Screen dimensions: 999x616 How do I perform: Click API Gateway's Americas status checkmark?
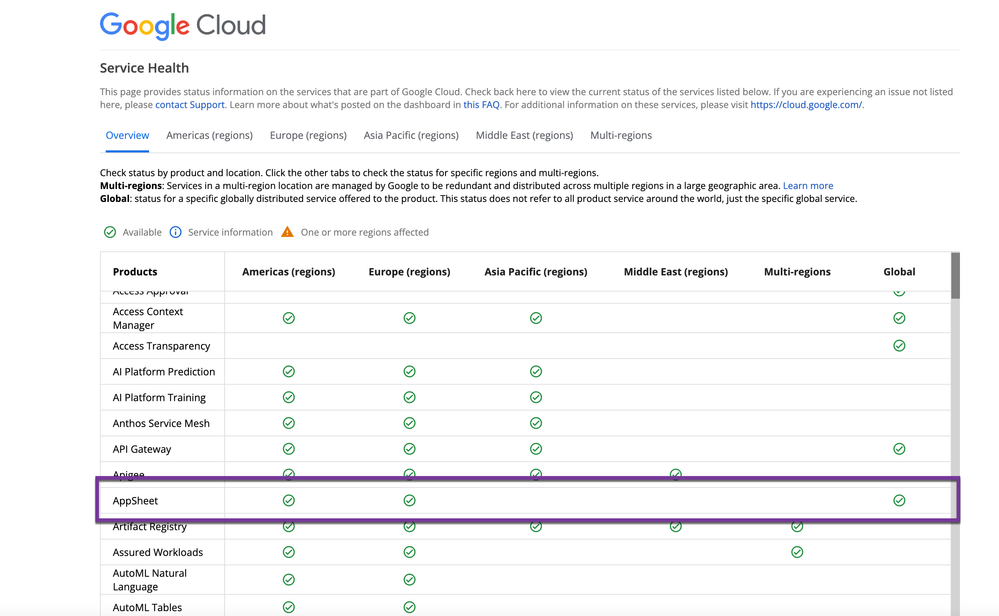(289, 449)
